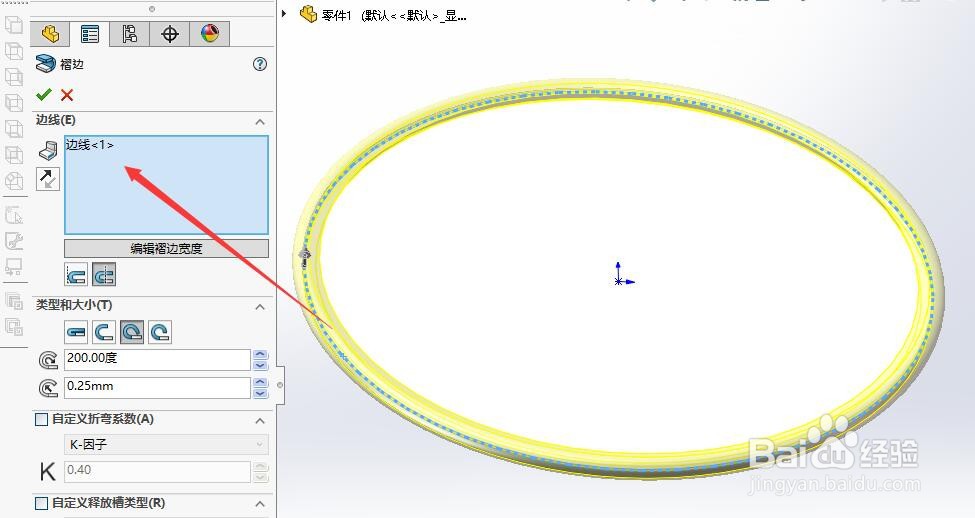Increase the 200.00度 angle with up arrow
Image resolution: width=975 pixels, height=518 pixels.
click(261, 354)
